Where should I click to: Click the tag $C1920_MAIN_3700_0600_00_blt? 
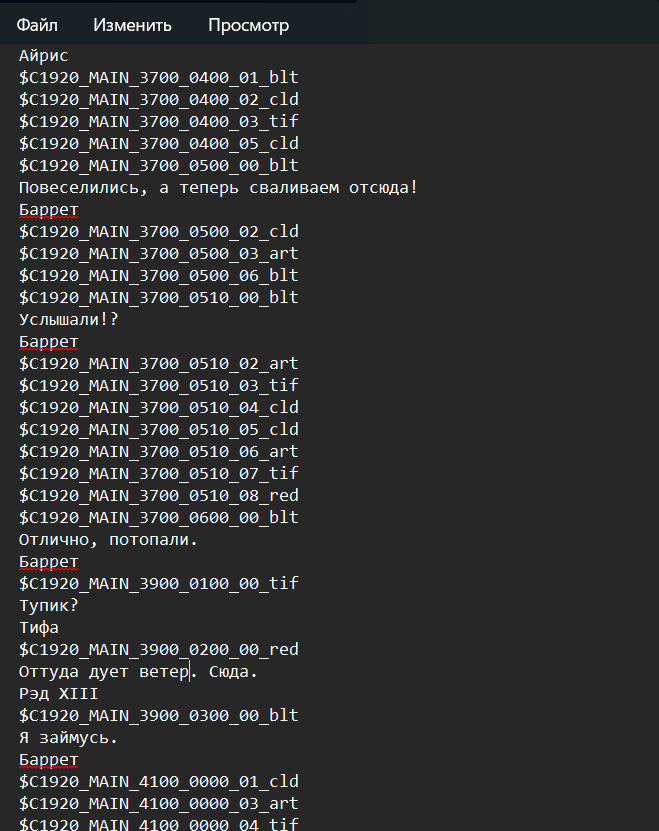click(159, 518)
